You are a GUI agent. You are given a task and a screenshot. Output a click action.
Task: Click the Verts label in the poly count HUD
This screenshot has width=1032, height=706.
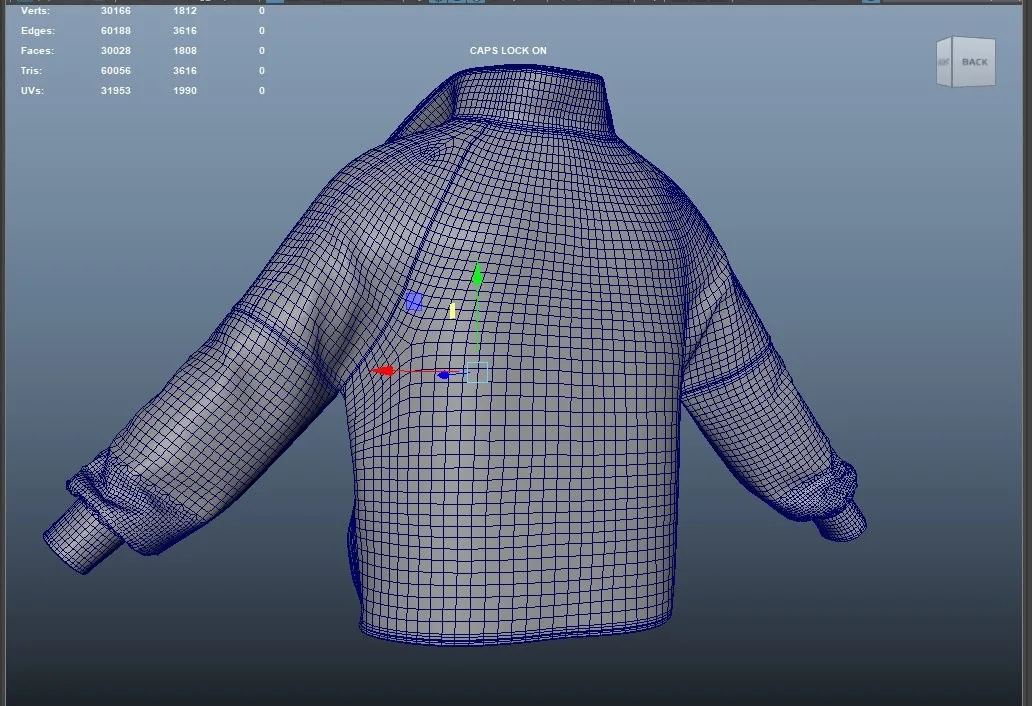(x=35, y=11)
